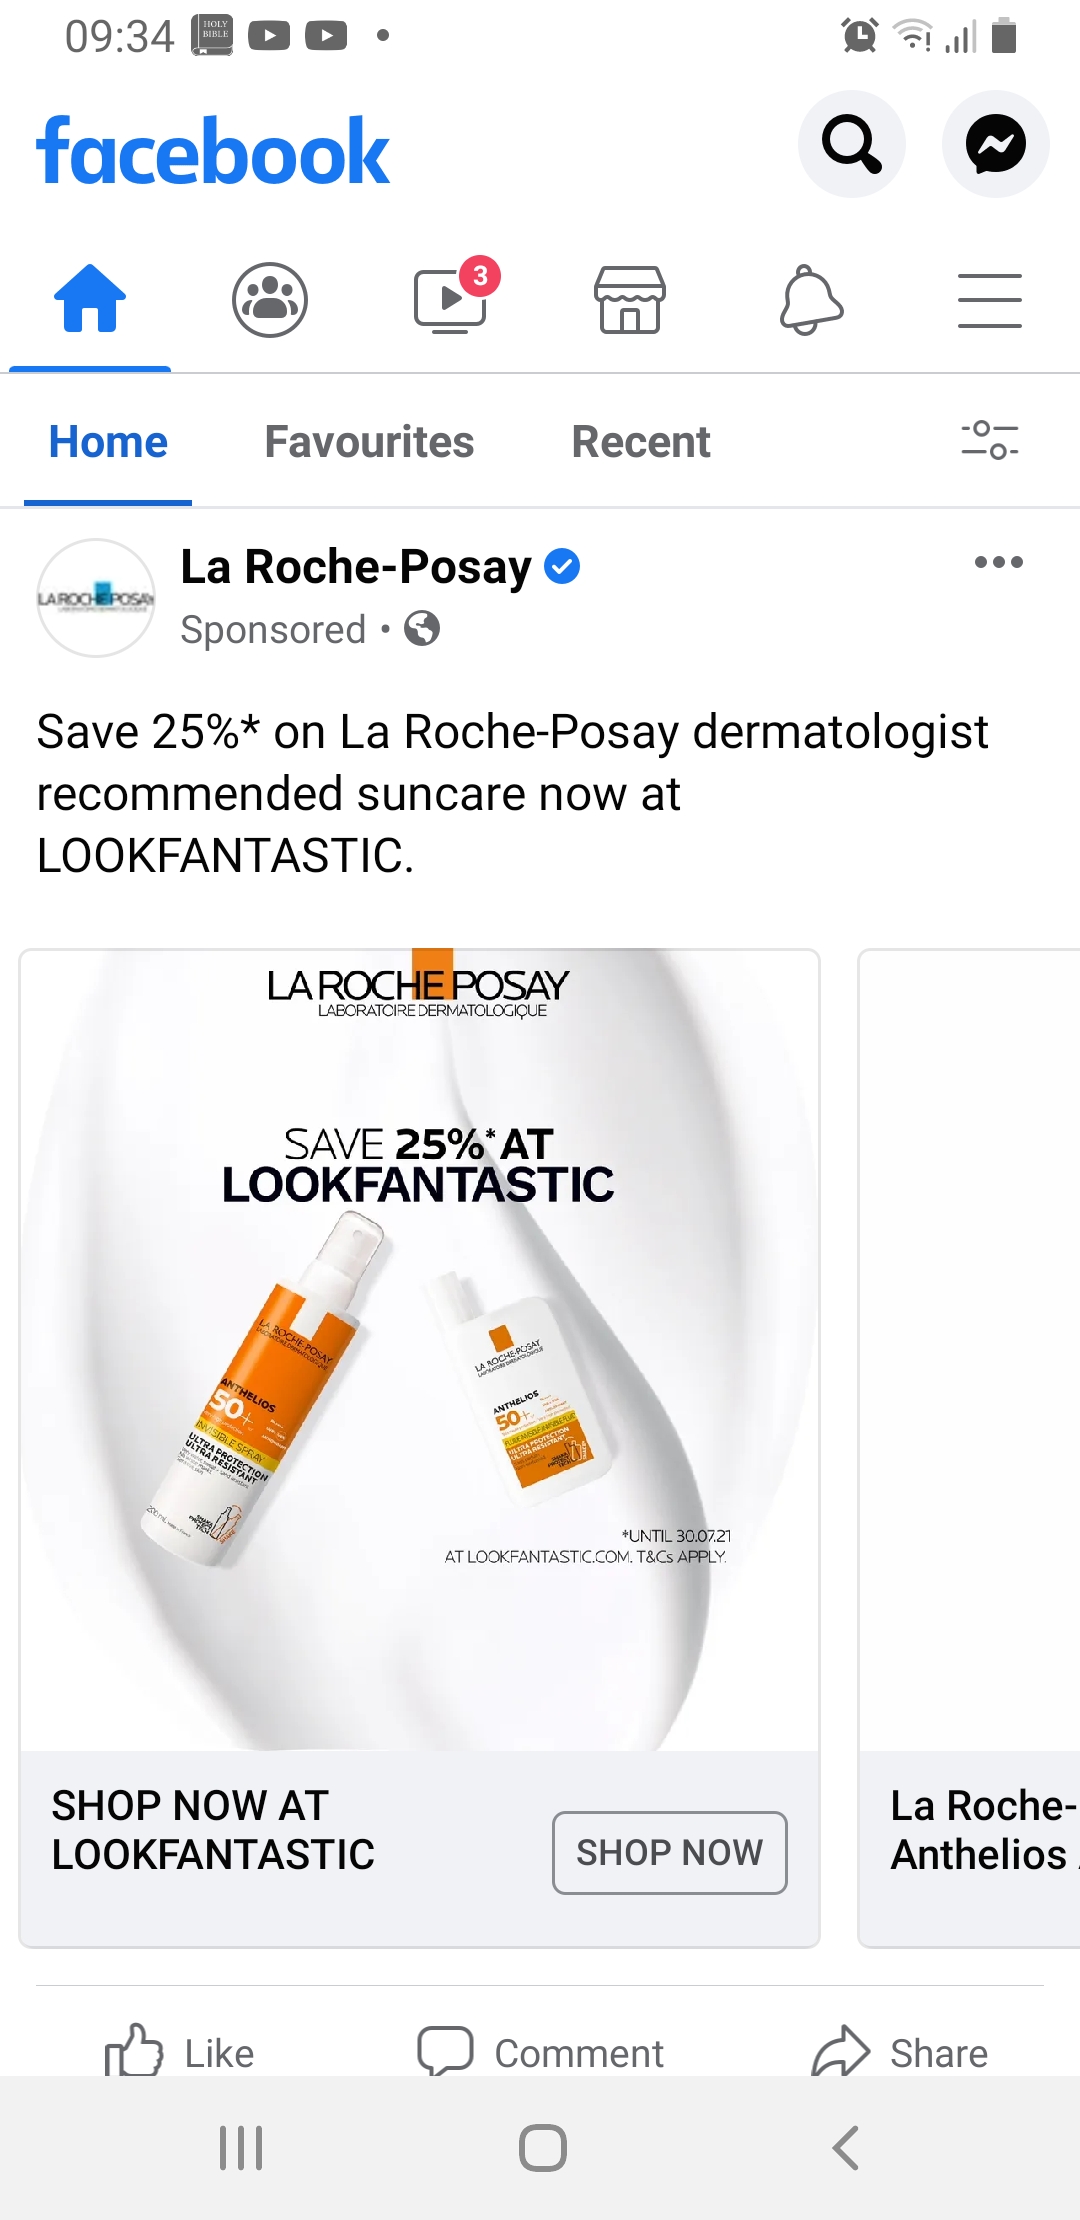1080x2220 pixels.
Task: Open the Marketplace tab
Action: coord(630,299)
